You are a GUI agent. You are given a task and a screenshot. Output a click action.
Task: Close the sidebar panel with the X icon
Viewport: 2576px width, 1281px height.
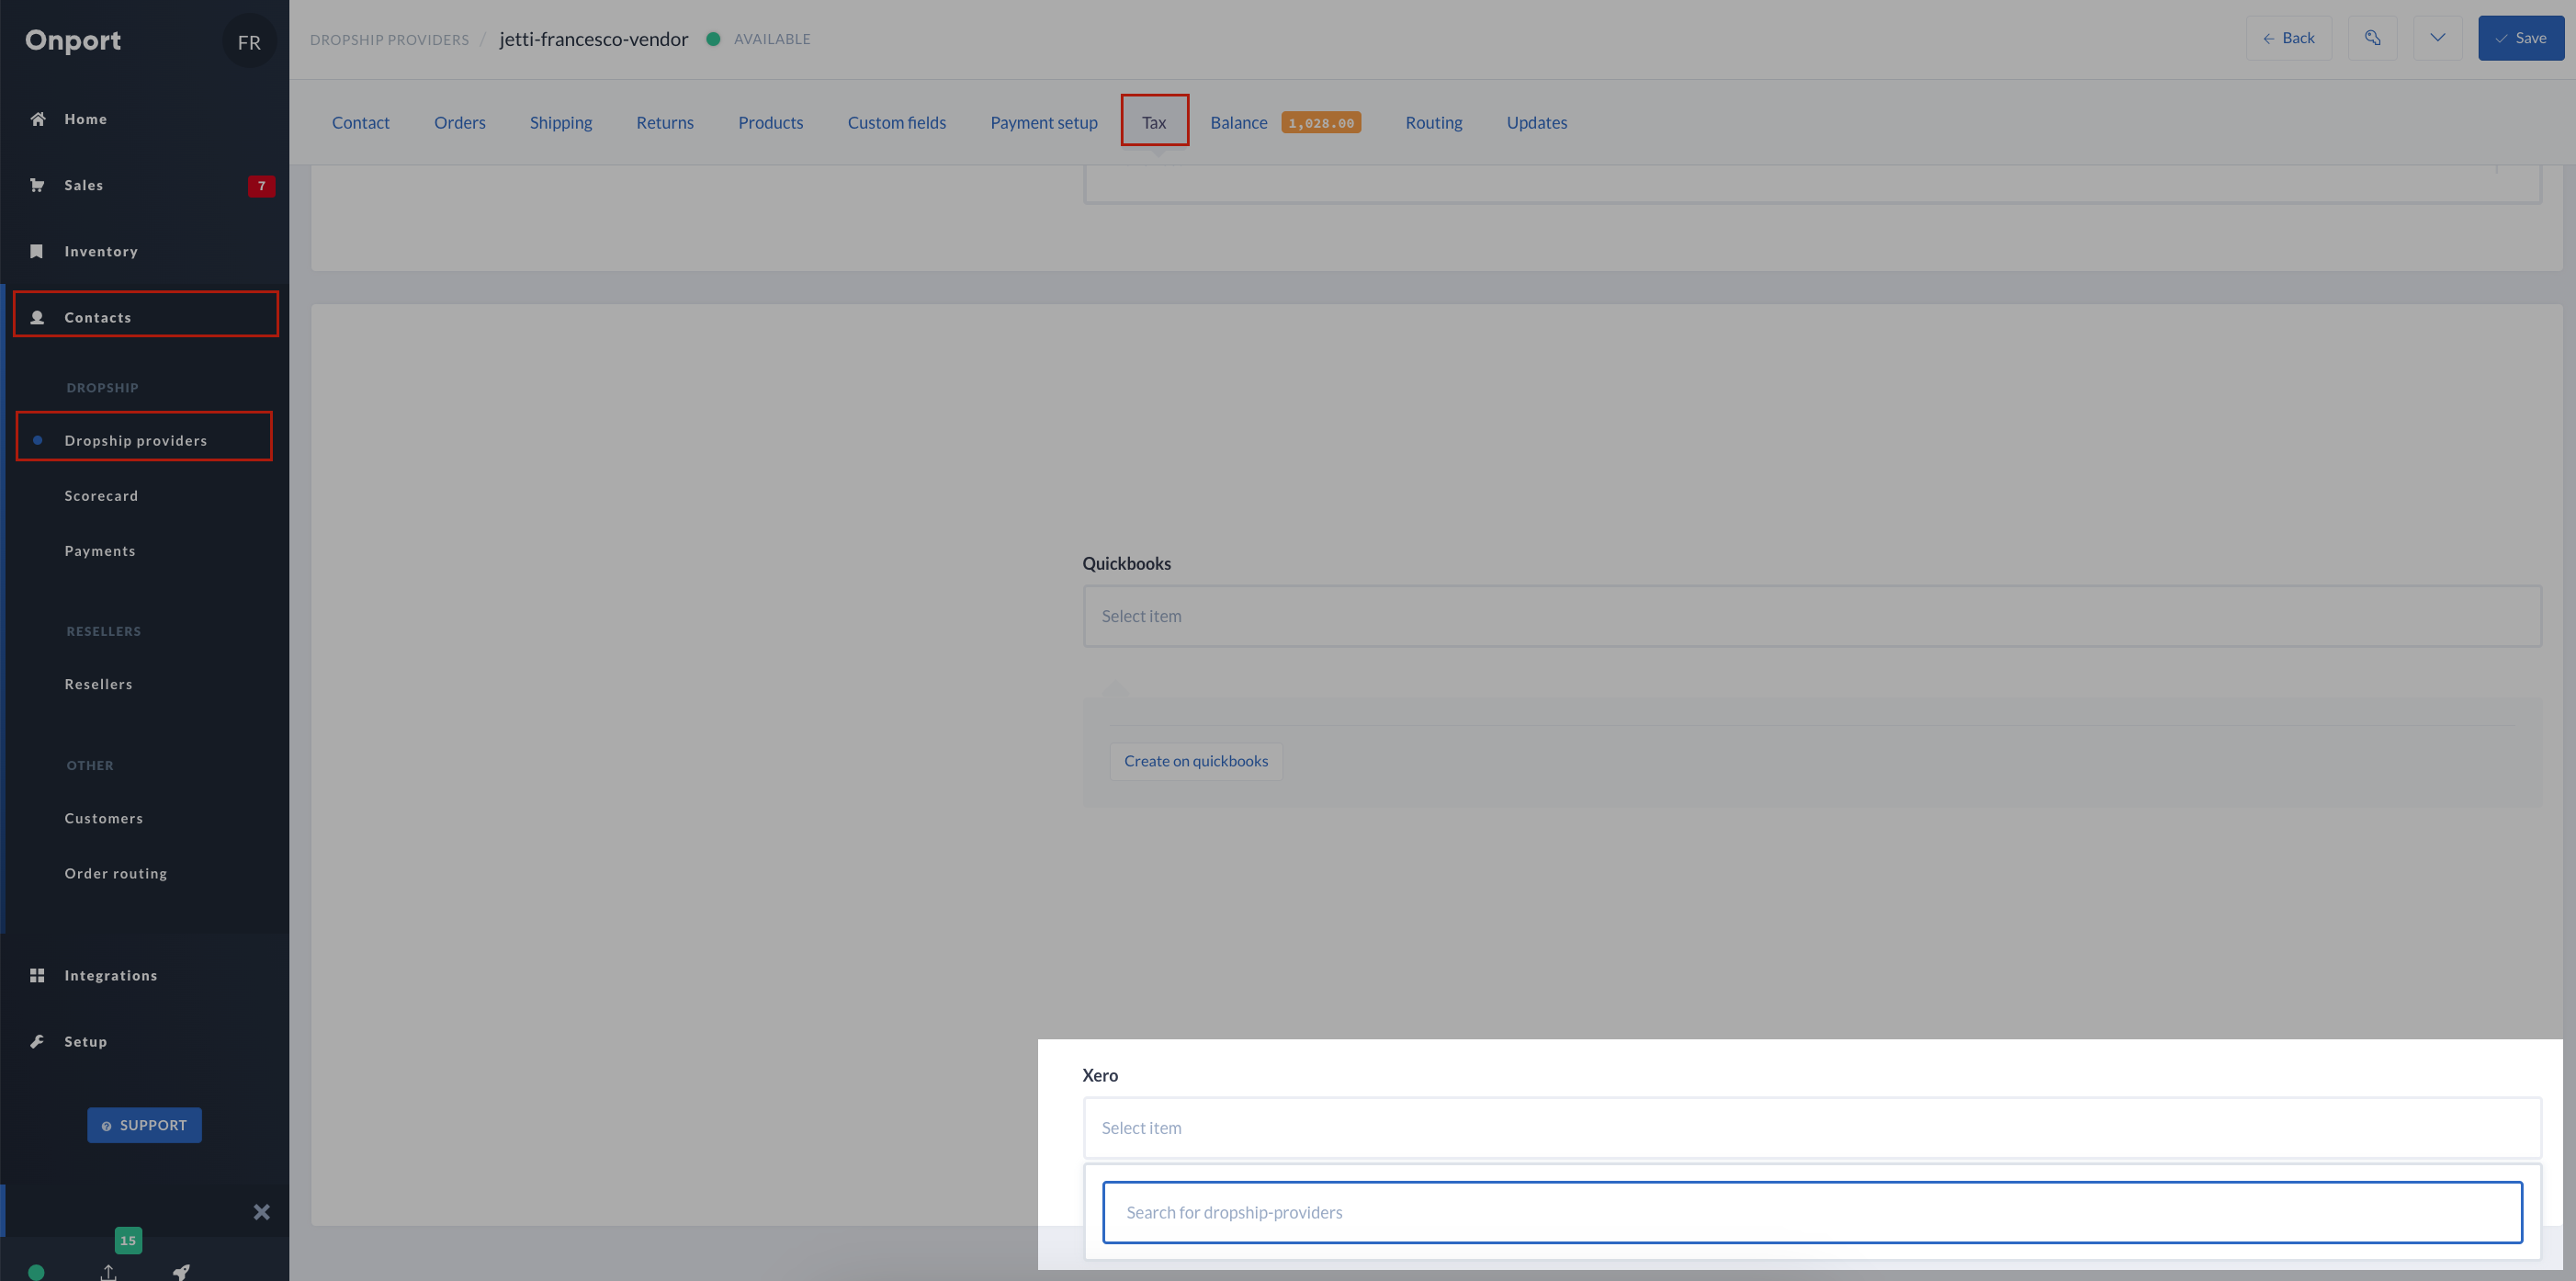pos(262,1212)
